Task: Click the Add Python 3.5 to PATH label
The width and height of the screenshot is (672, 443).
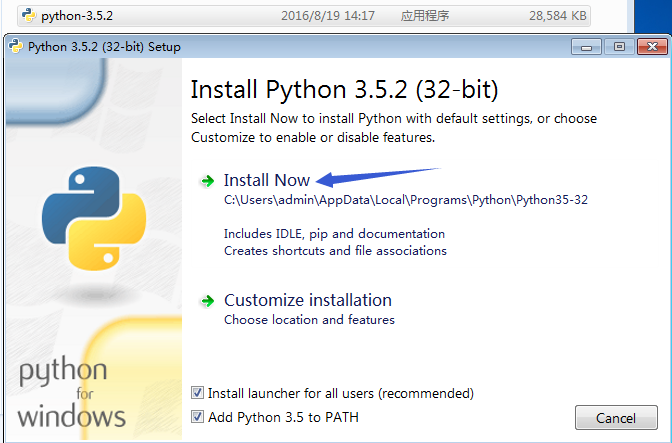Action: pos(283,417)
